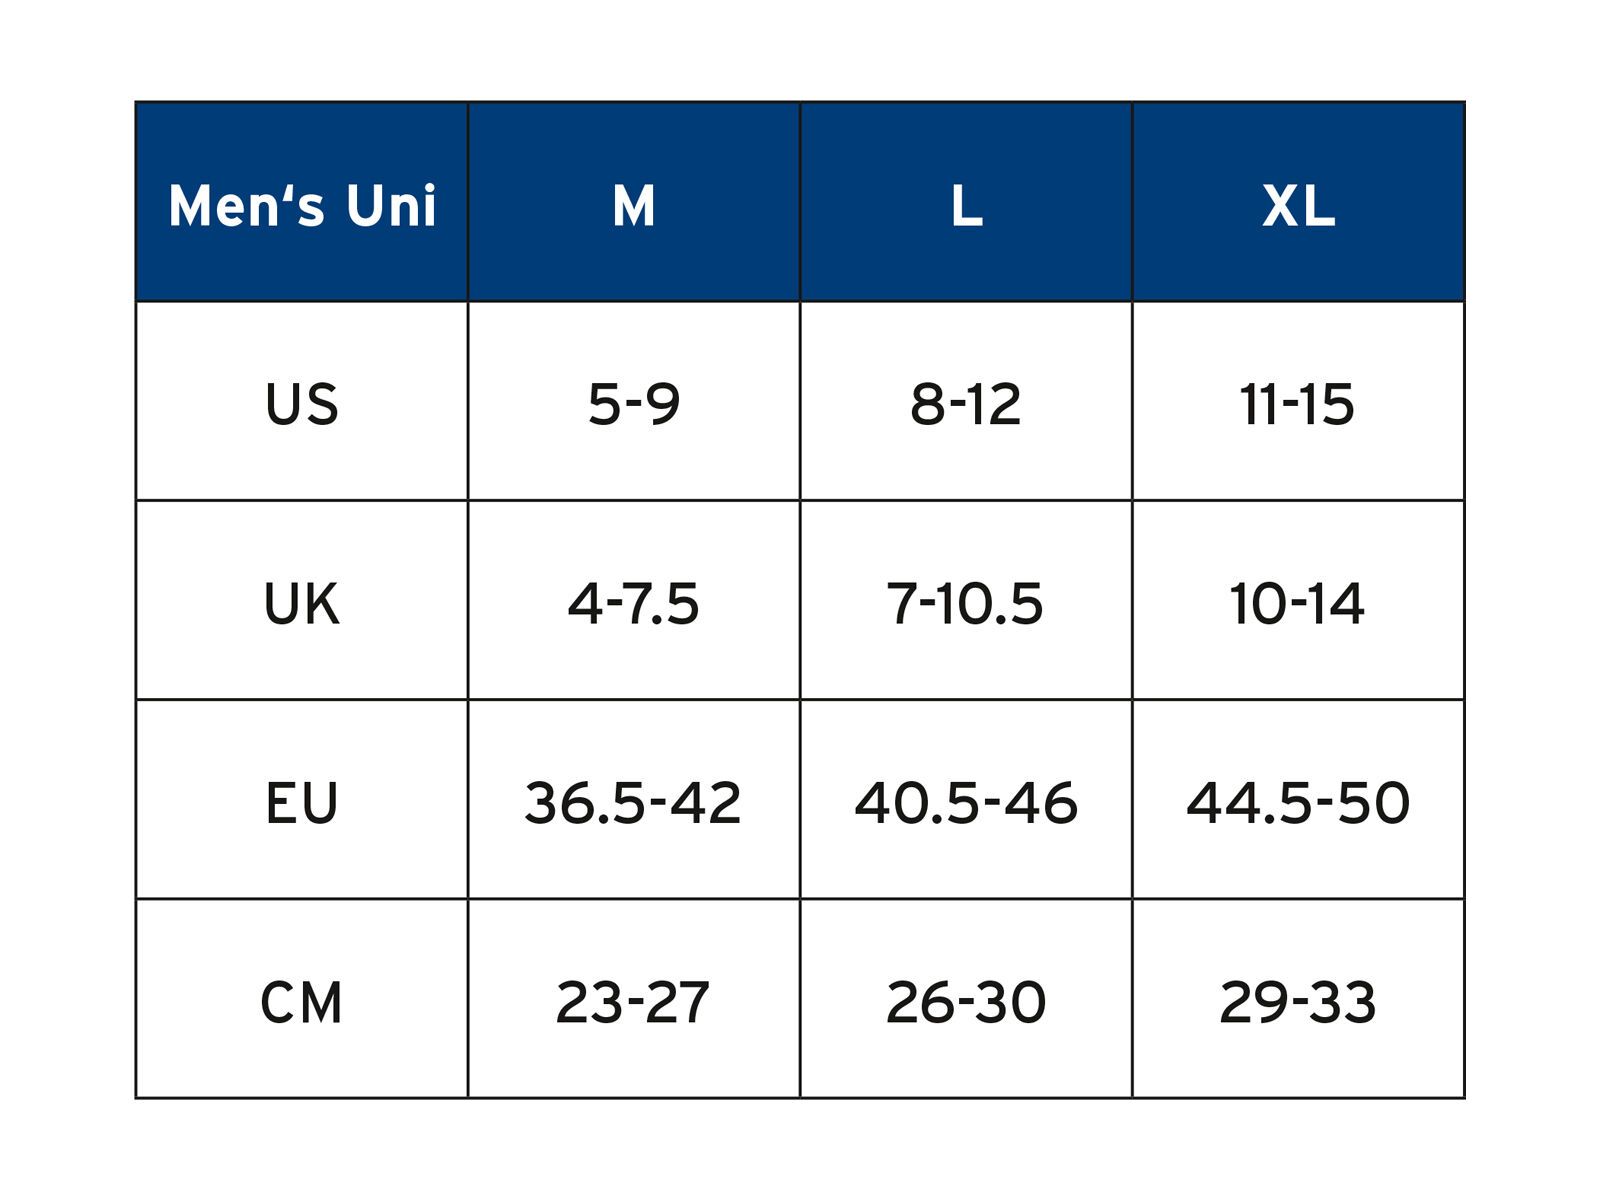The image size is (1600, 1200).
Task: Select the L size column header
Action: (x=966, y=205)
